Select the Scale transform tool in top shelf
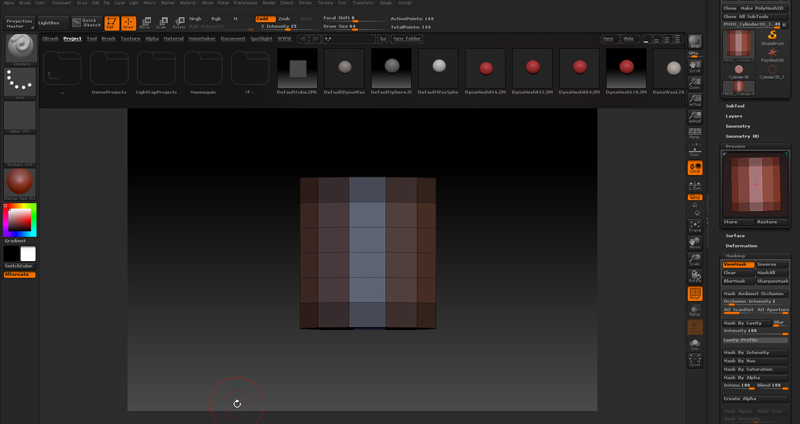The image size is (800, 424). click(162, 23)
